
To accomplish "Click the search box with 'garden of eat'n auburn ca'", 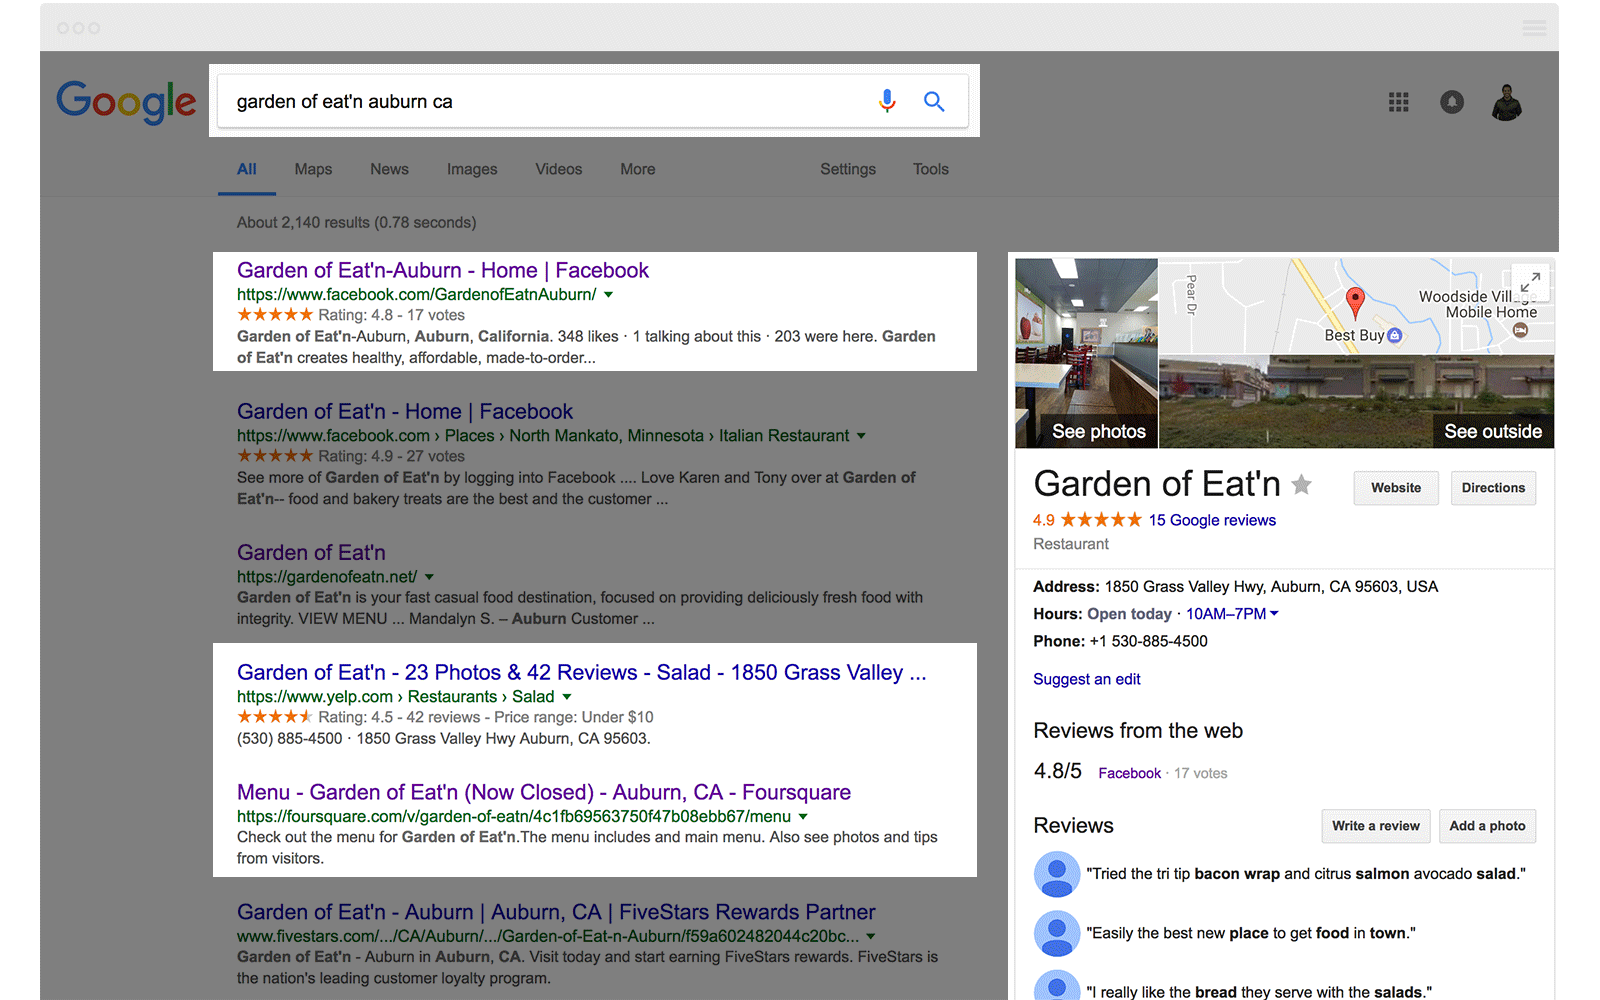I will tap(593, 101).
